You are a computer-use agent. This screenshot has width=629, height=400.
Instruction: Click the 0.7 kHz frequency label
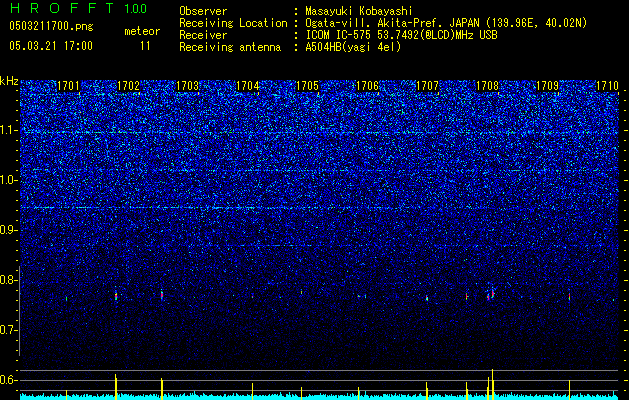point(8,330)
